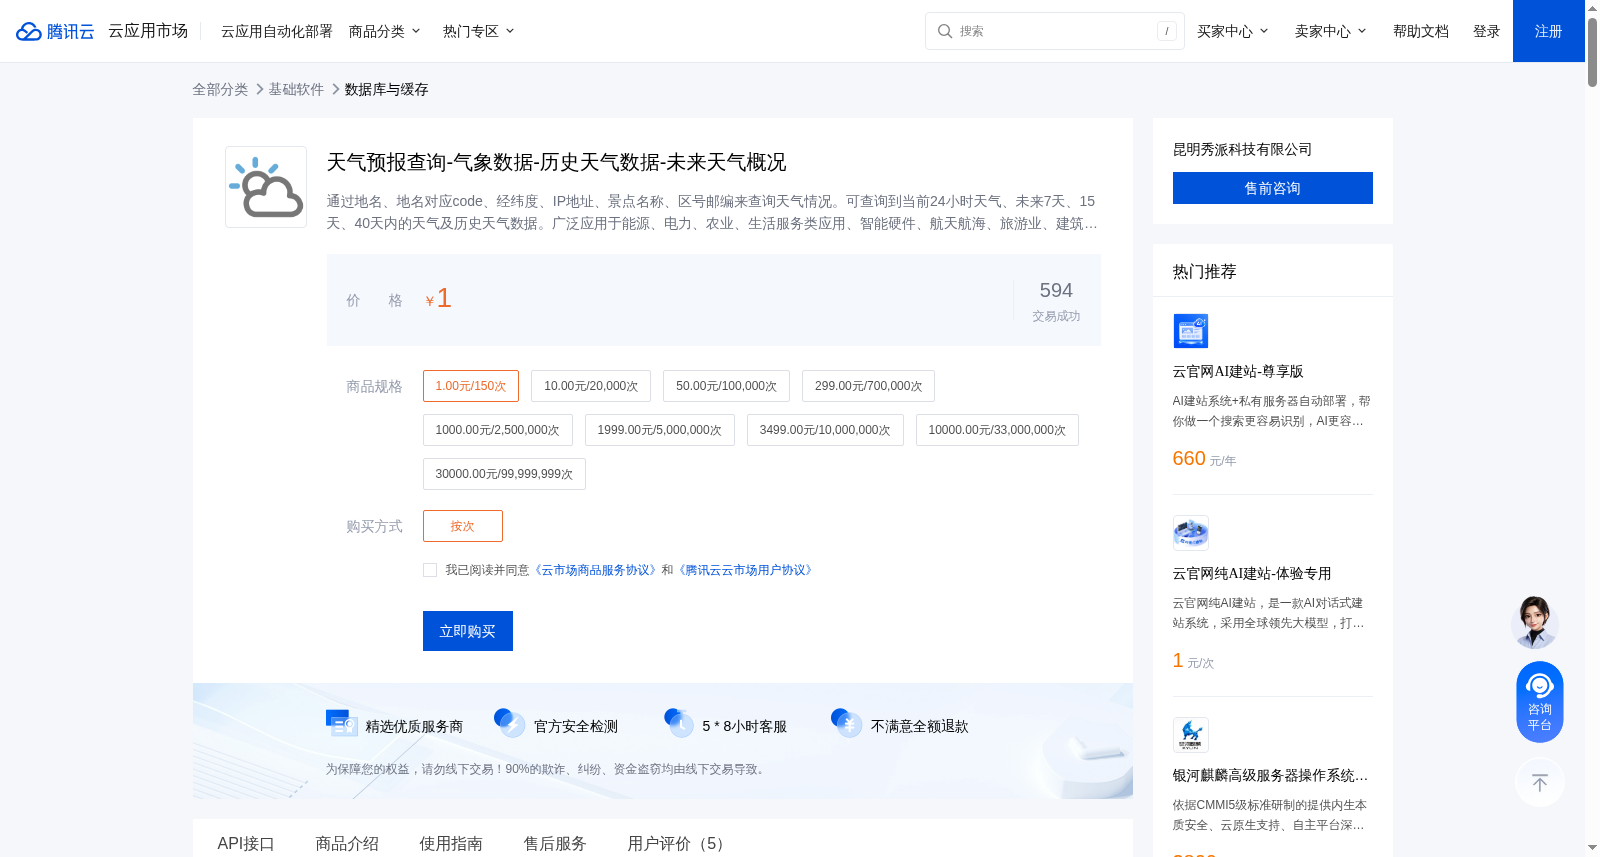This screenshot has height=857, width=1600.
Task: Click the 登录 link
Action: (1487, 31)
